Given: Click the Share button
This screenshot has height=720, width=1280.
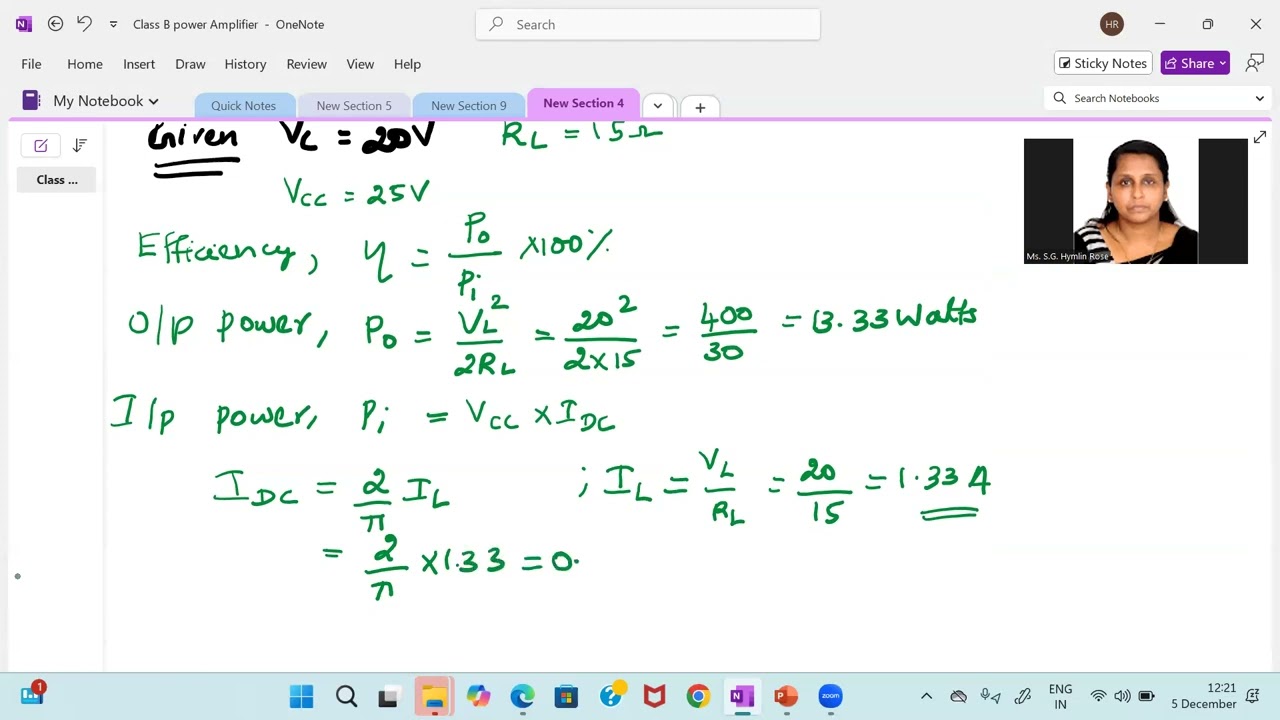Looking at the screenshot, I should (x=1195, y=63).
